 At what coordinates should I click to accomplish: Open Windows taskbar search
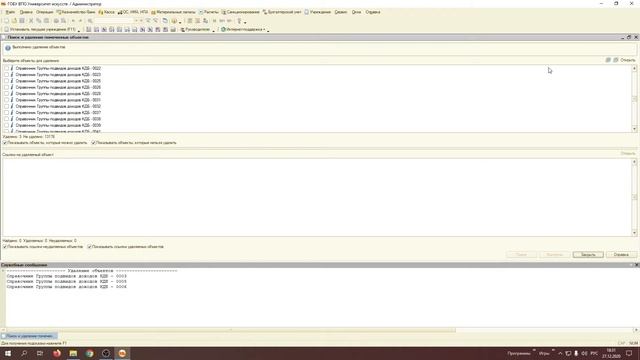24,353
